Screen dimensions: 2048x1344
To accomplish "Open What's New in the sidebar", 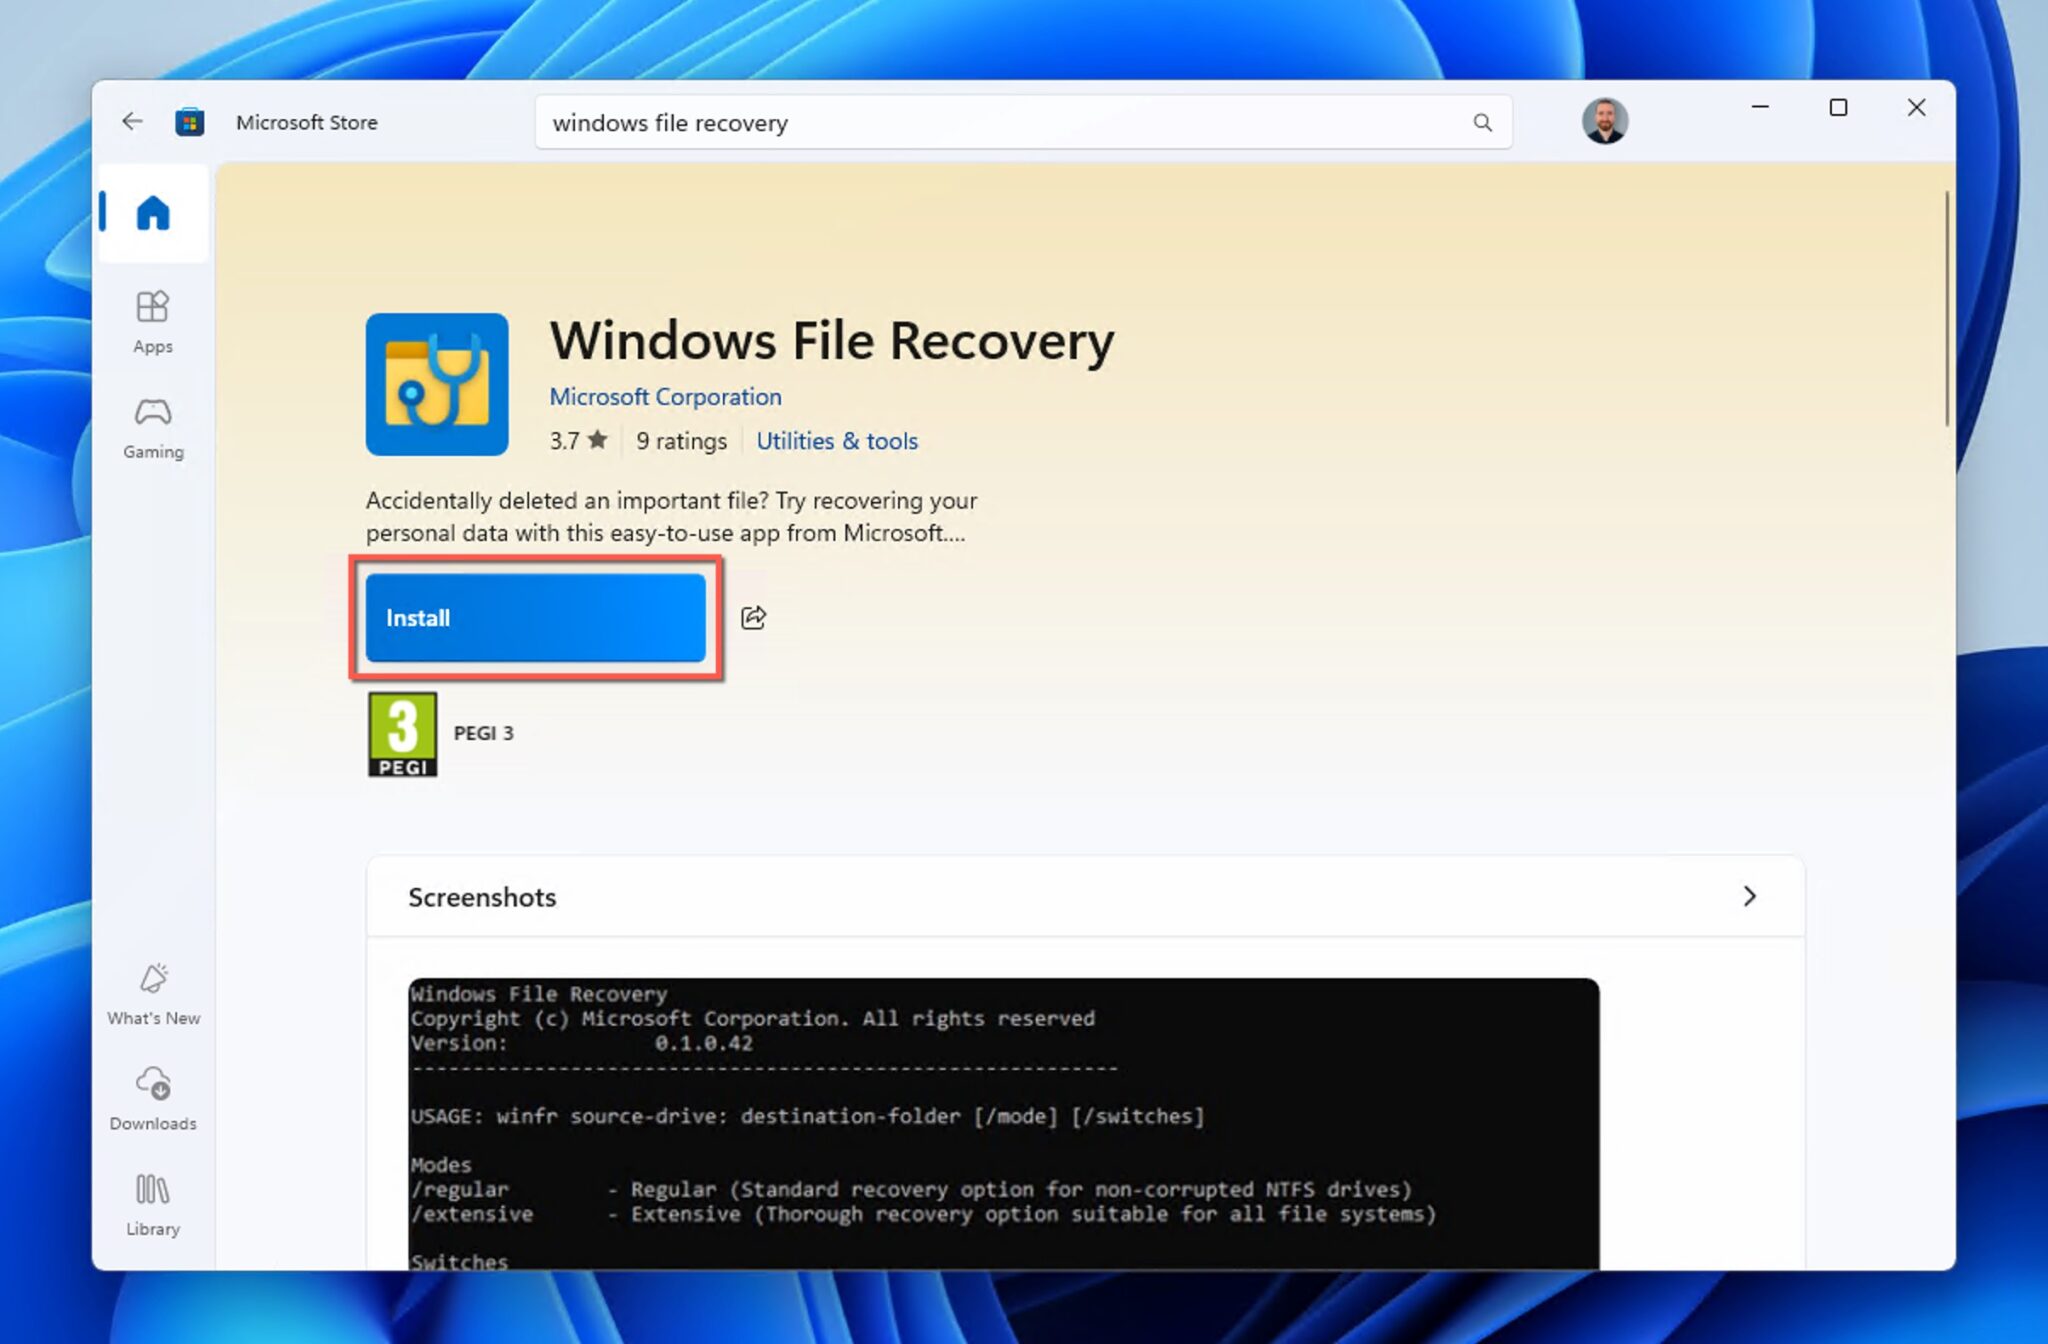I will coord(152,992).
